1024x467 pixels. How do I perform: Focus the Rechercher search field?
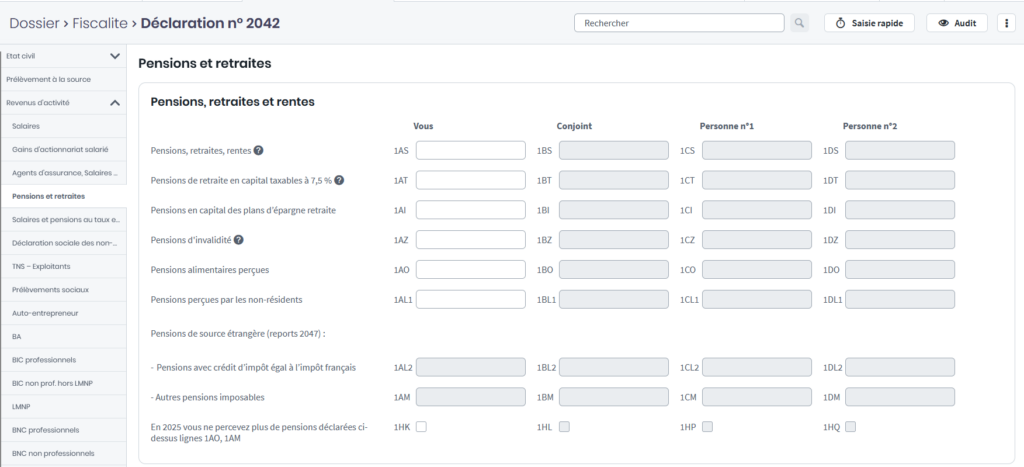[678, 22]
